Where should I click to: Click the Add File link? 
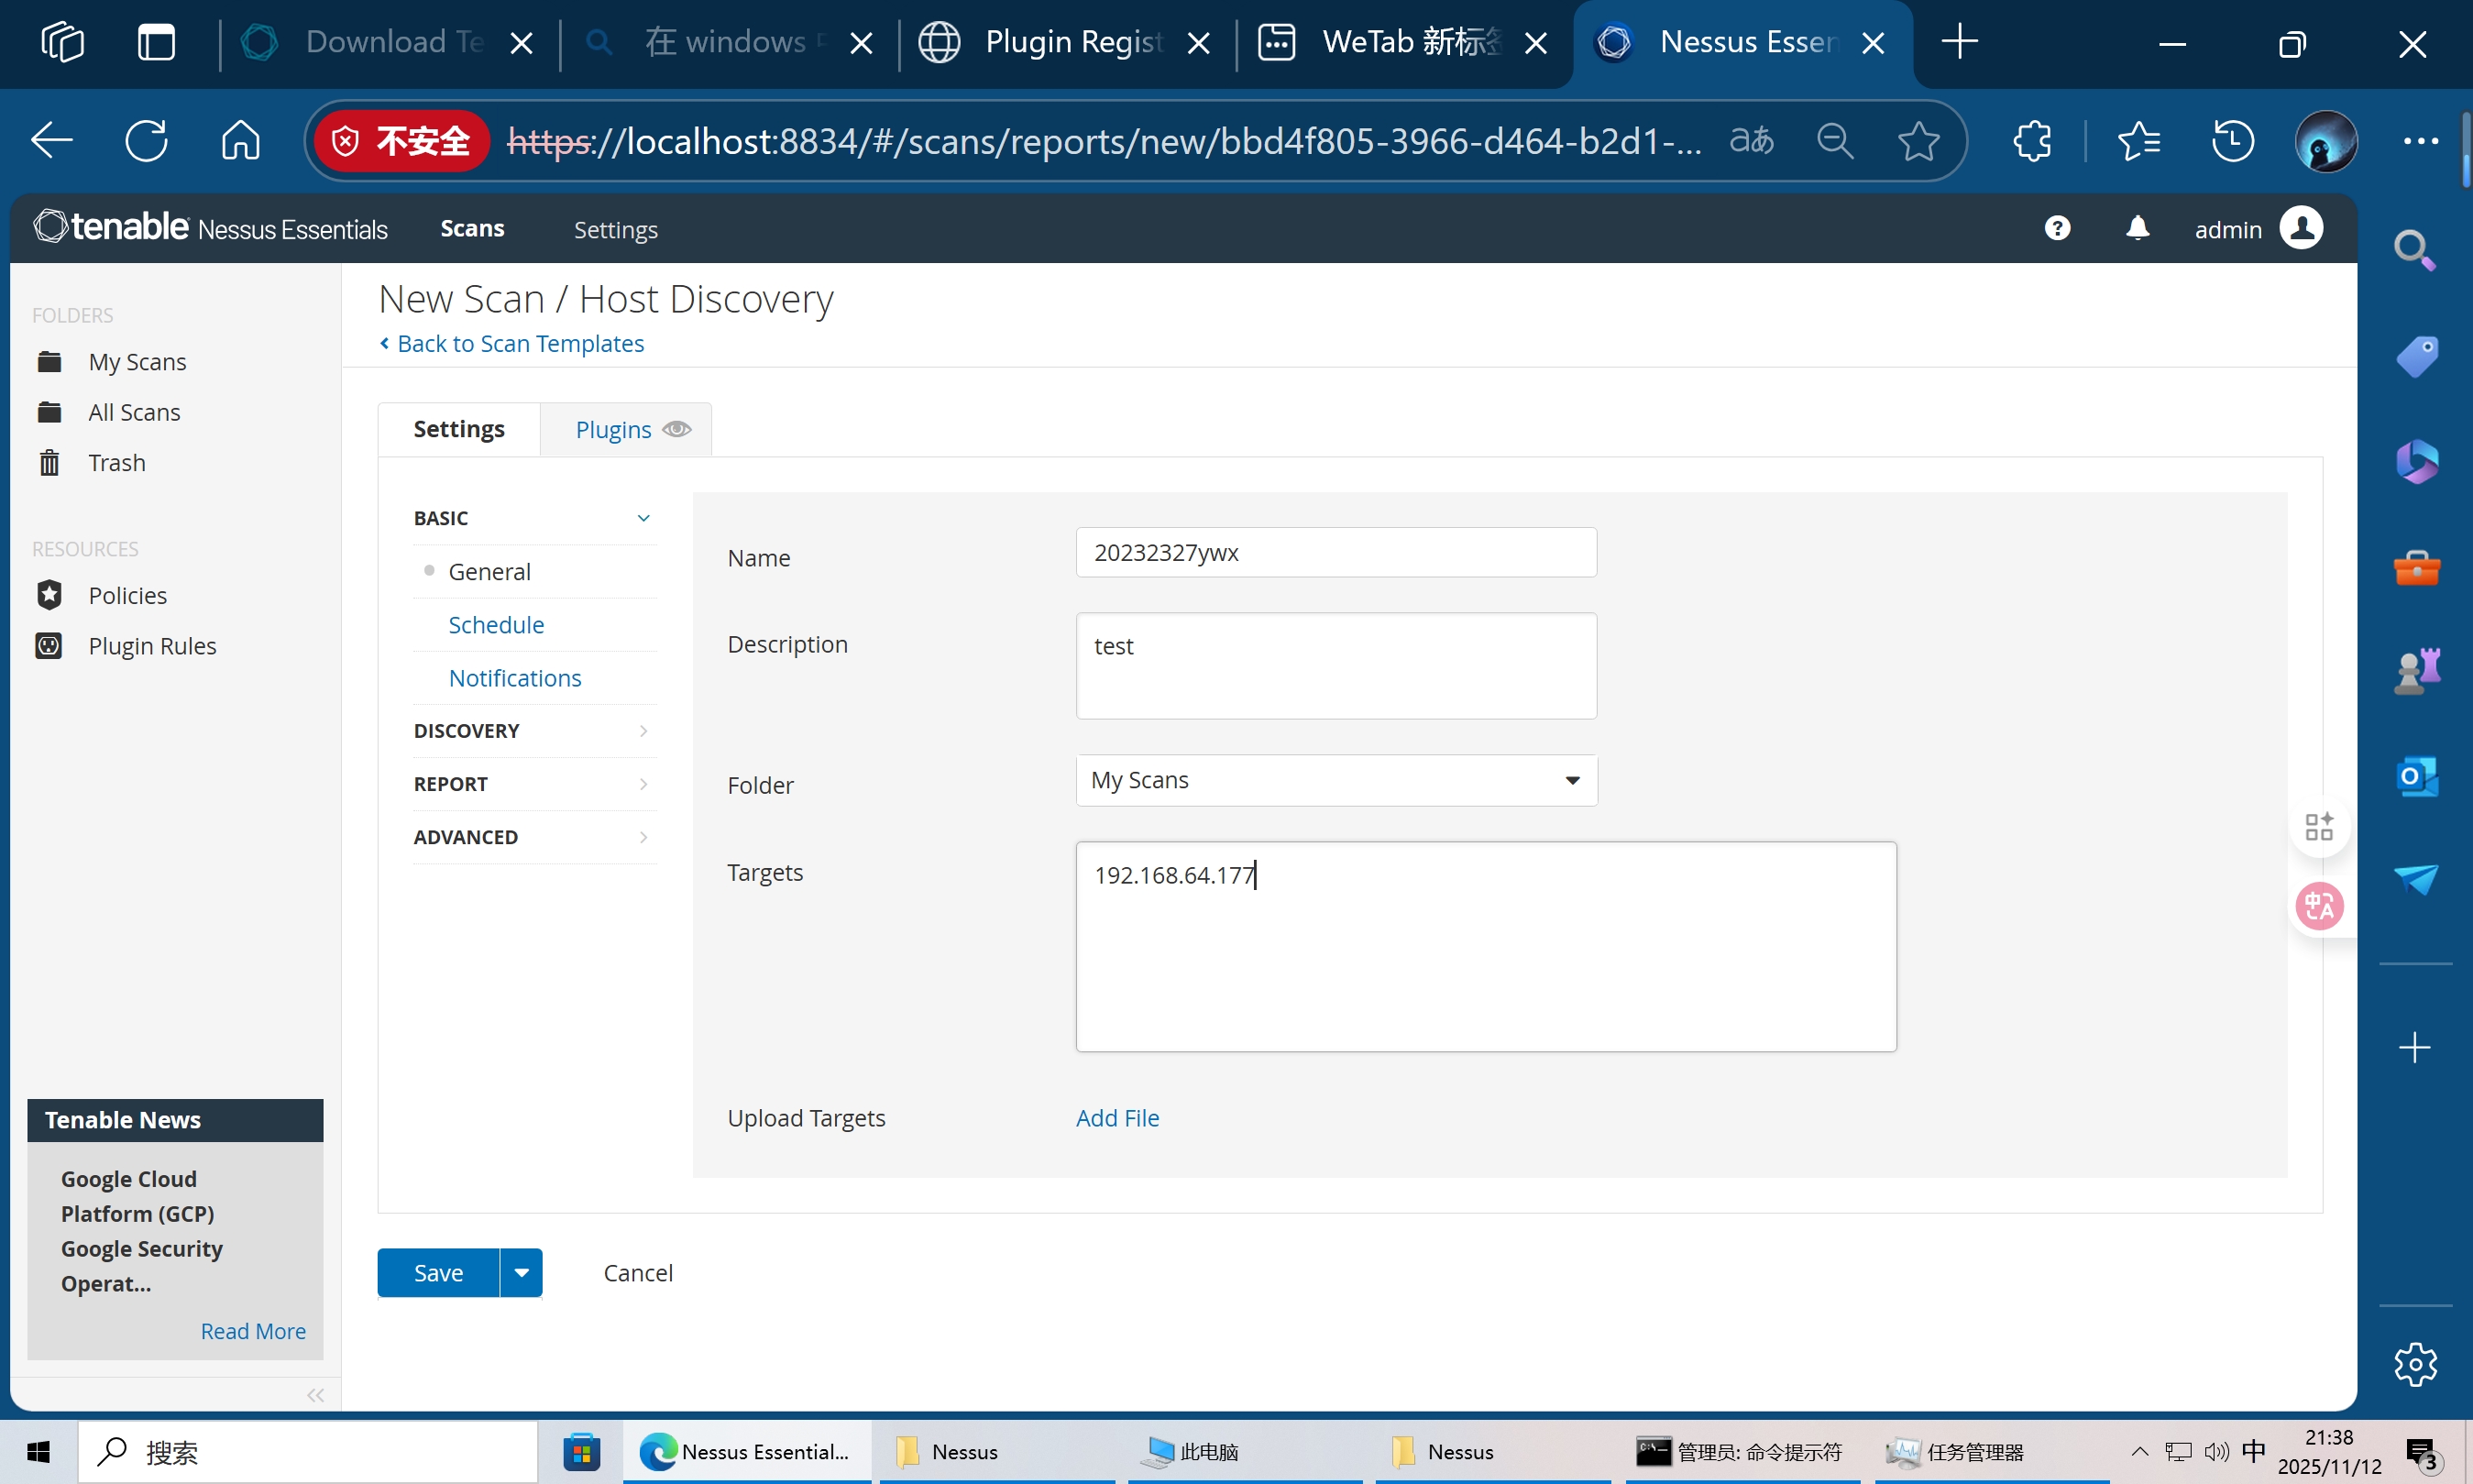click(1117, 1118)
